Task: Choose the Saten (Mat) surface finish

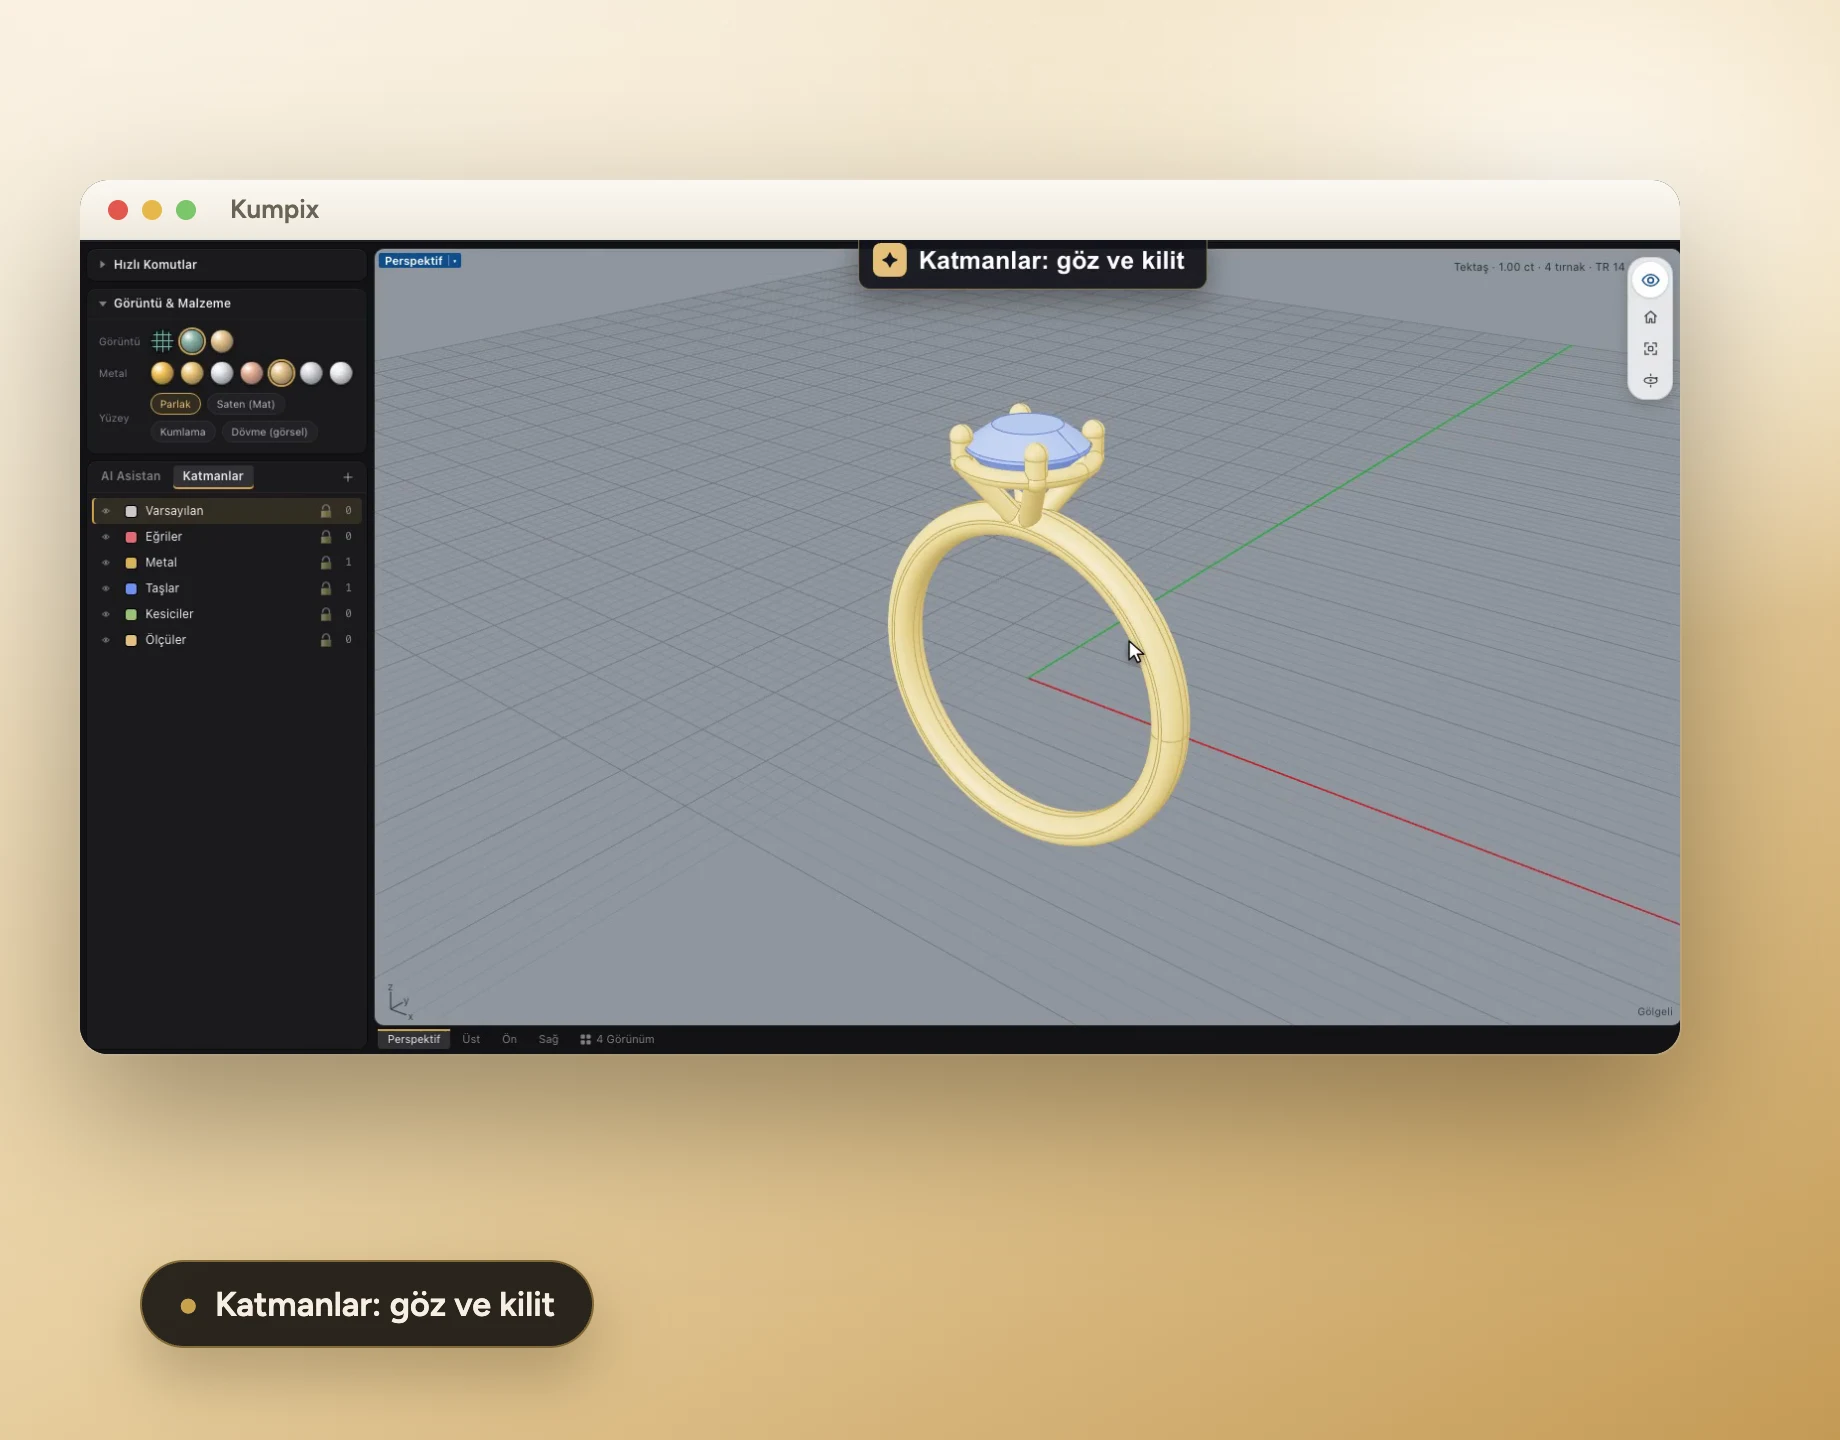Action: pyautogui.click(x=245, y=404)
